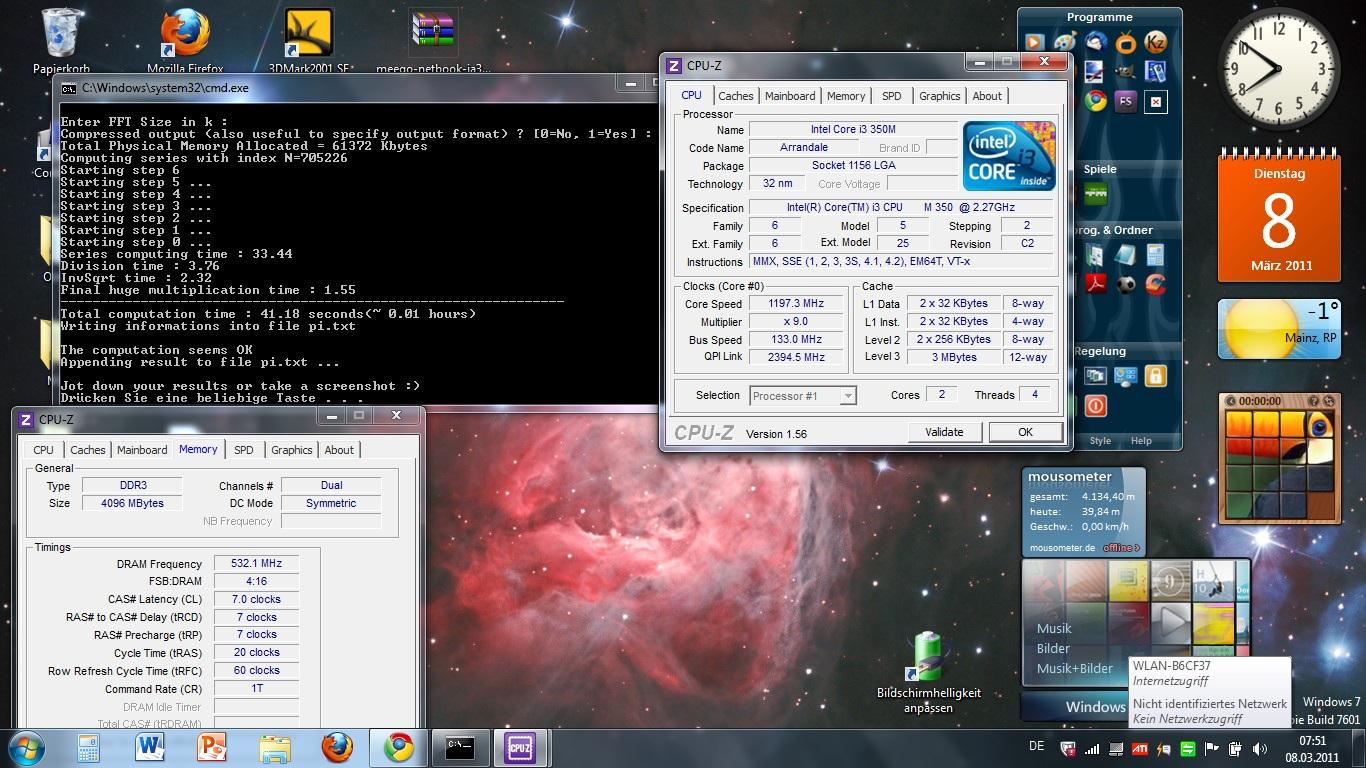Click the DE language indicator in taskbar
The image size is (1366, 768).
pos(1036,746)
